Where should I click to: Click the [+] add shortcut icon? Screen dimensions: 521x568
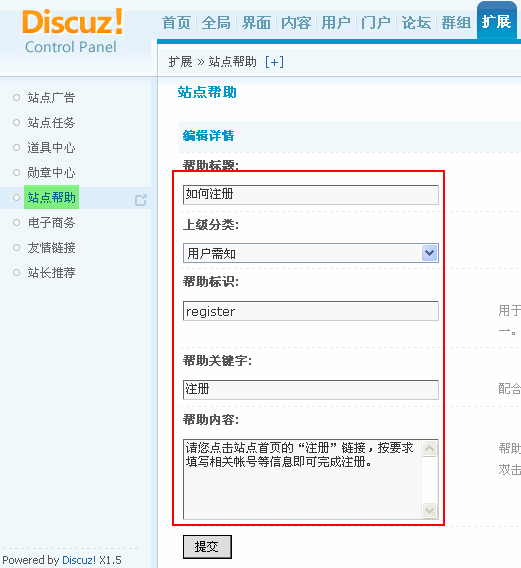[274, 62]
